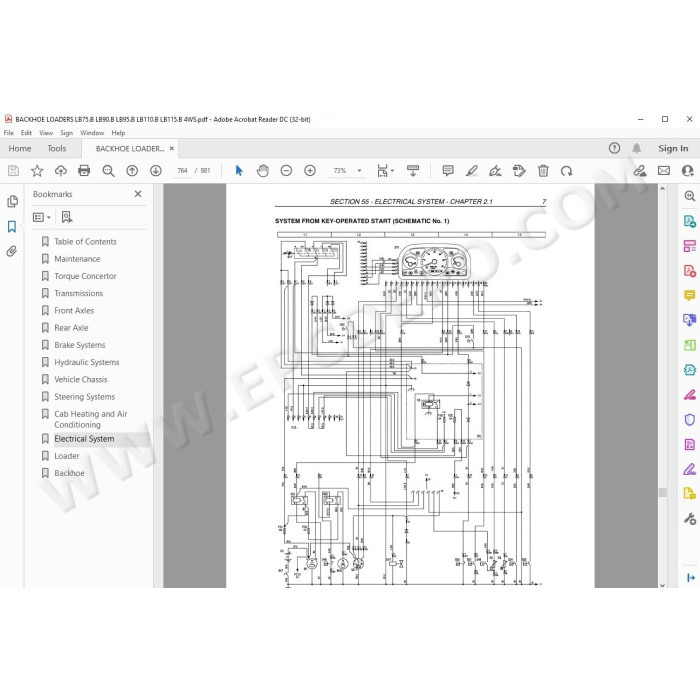Image resolution: width=700 pixels, height=700 pixels.
Task: Add the document to starred files
Action: pos(37,171)
